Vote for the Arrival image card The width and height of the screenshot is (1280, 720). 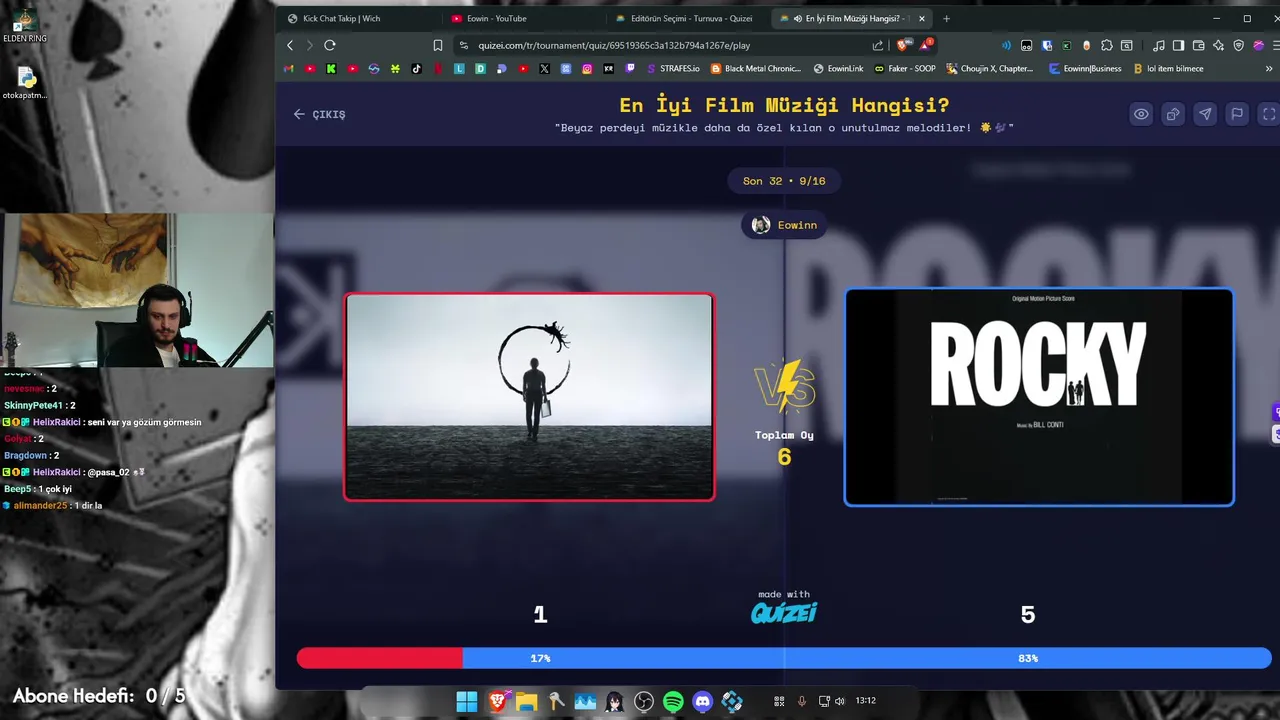coord(529,397)
